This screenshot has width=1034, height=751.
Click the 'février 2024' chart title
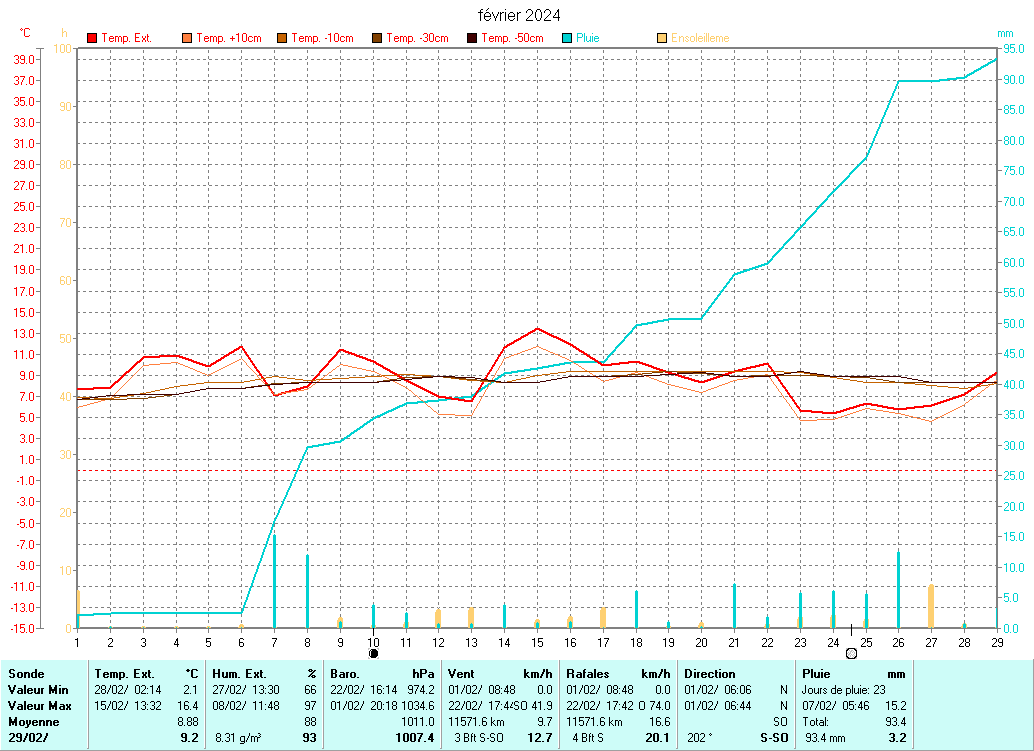coord(517,15)
